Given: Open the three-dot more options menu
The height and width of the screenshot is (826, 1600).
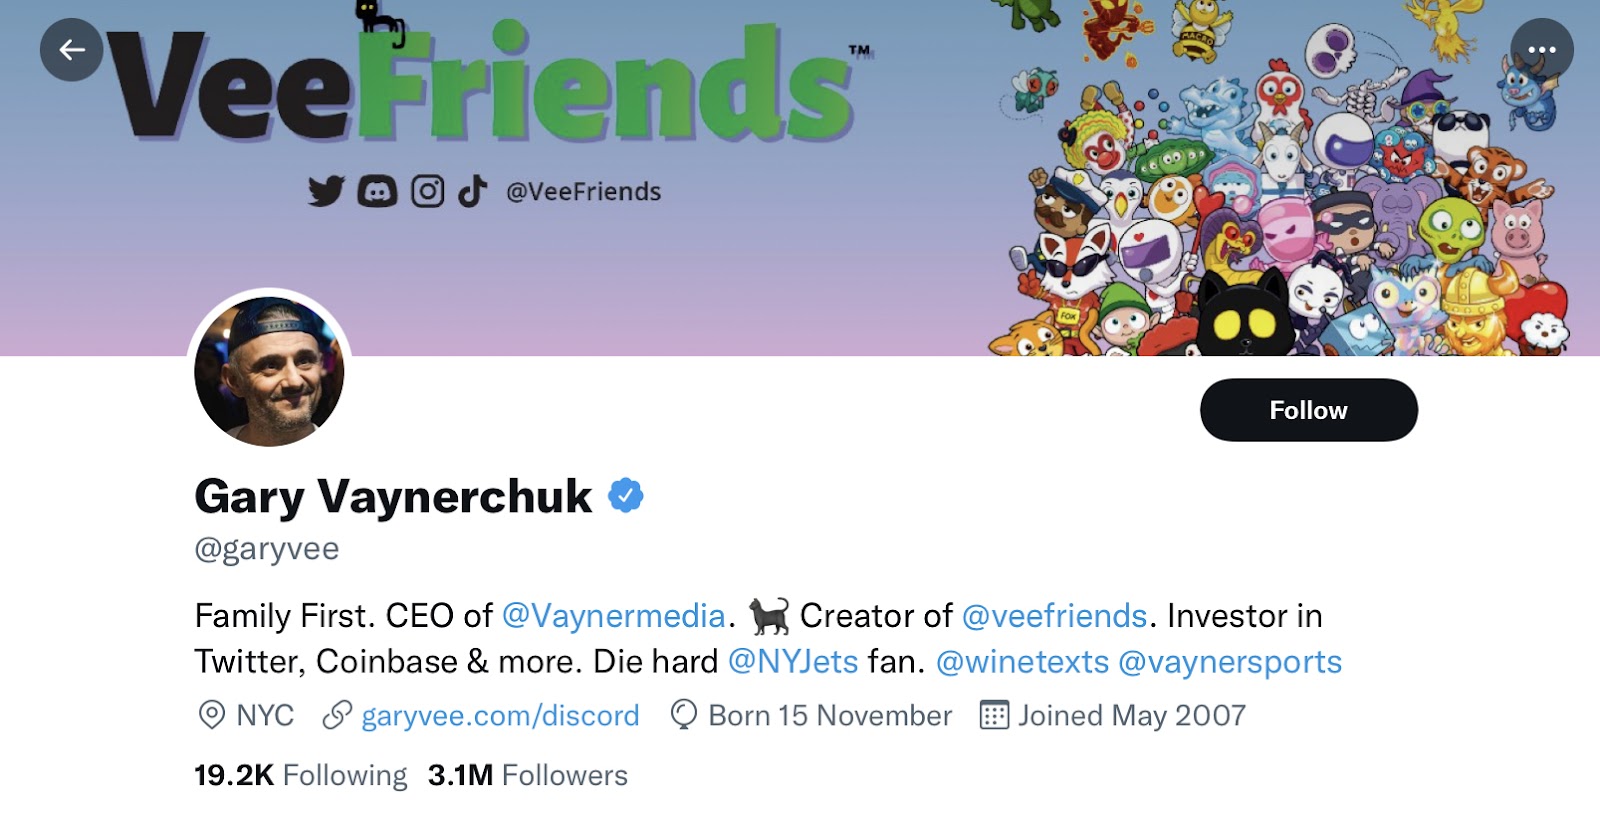Looking at the screenshot, I should pos(1541,50).
